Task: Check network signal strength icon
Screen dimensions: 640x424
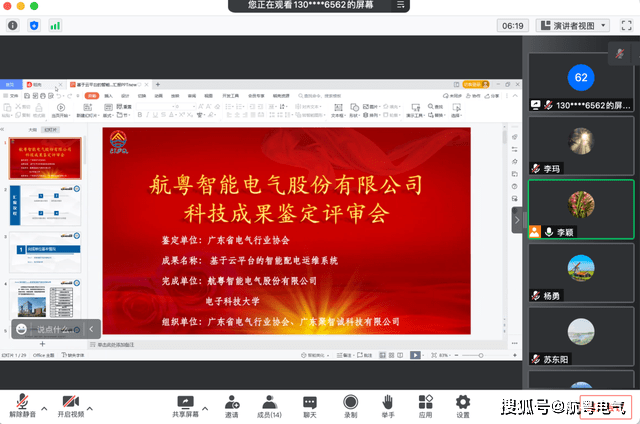Action: [55, 26]
